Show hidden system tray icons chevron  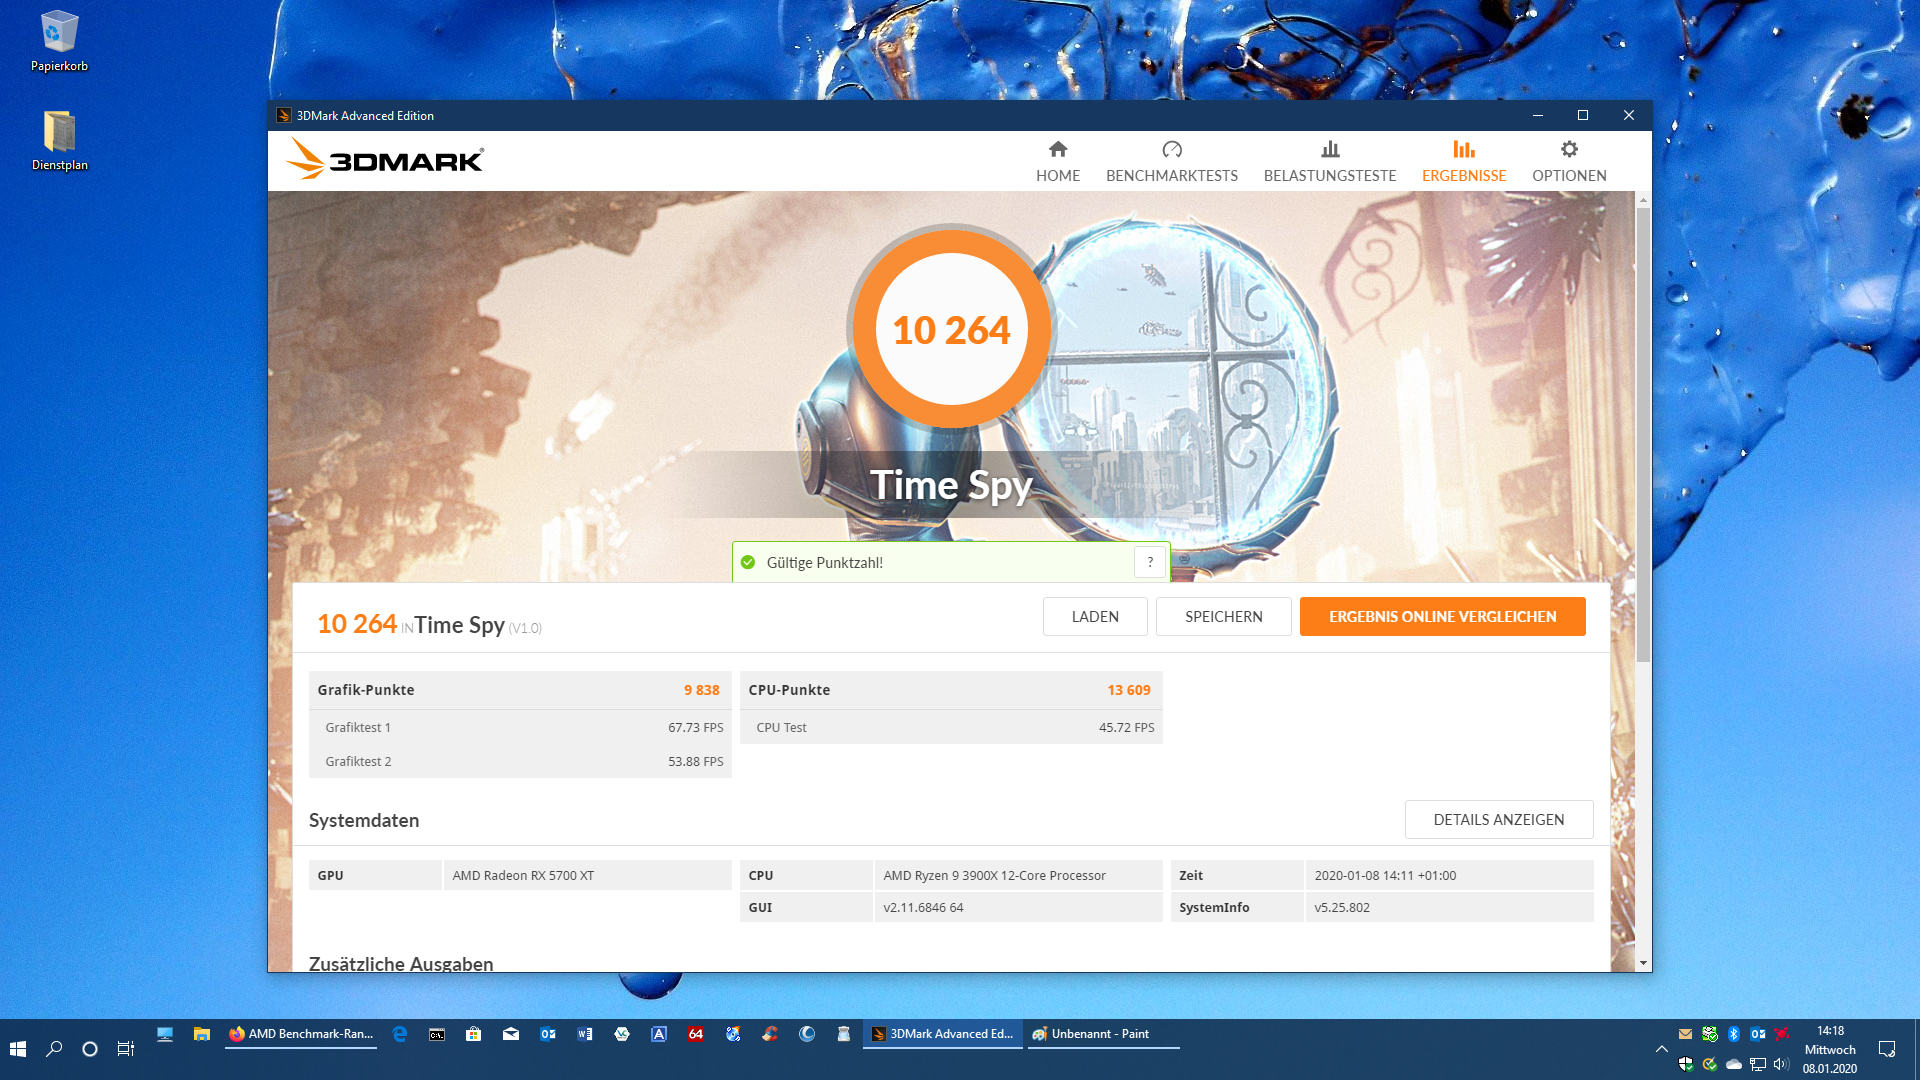pyautogui.click(x=1661, y=1049)
